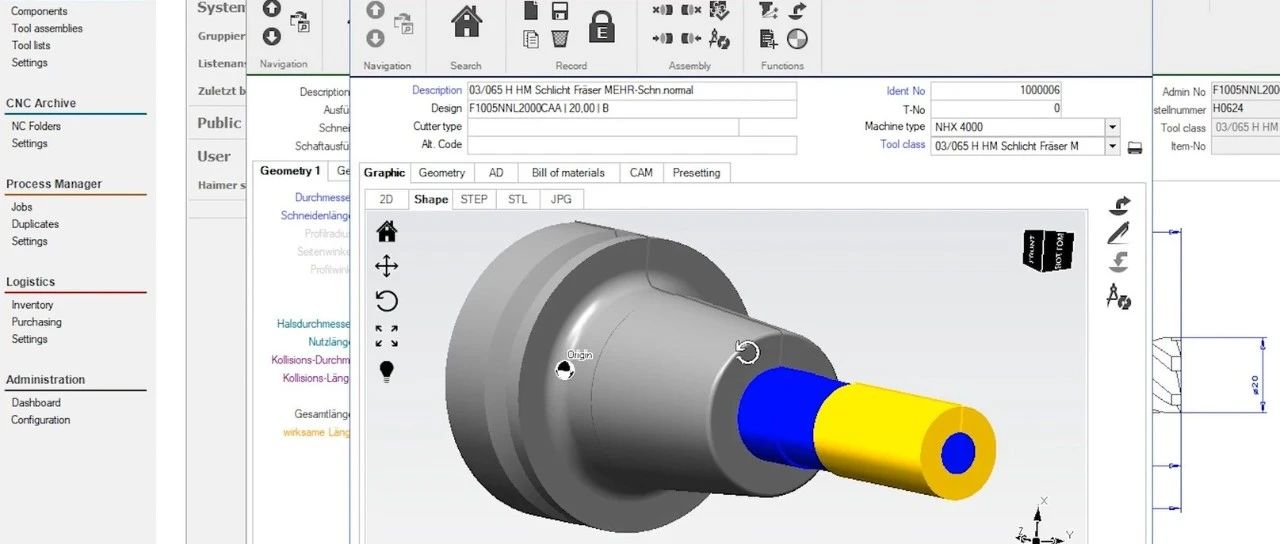Click the Alt. Code input field
Screen dimensions: 1280x544
point(631,145)
